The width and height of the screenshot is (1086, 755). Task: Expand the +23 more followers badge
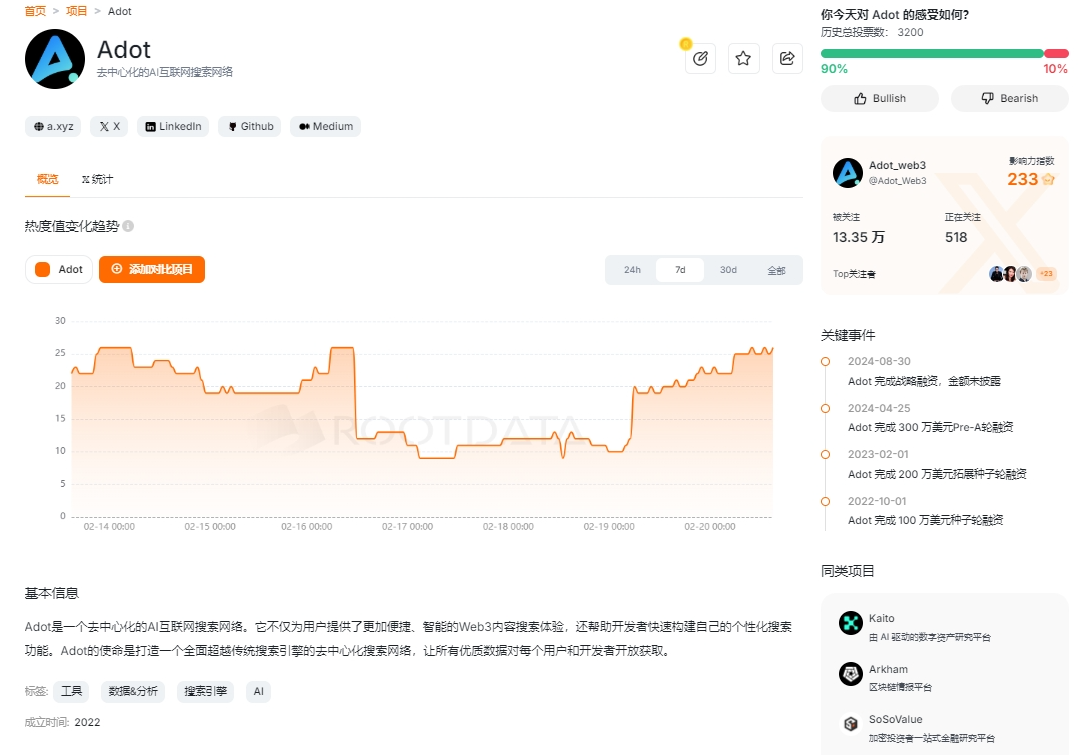(x=1046, y=274)
